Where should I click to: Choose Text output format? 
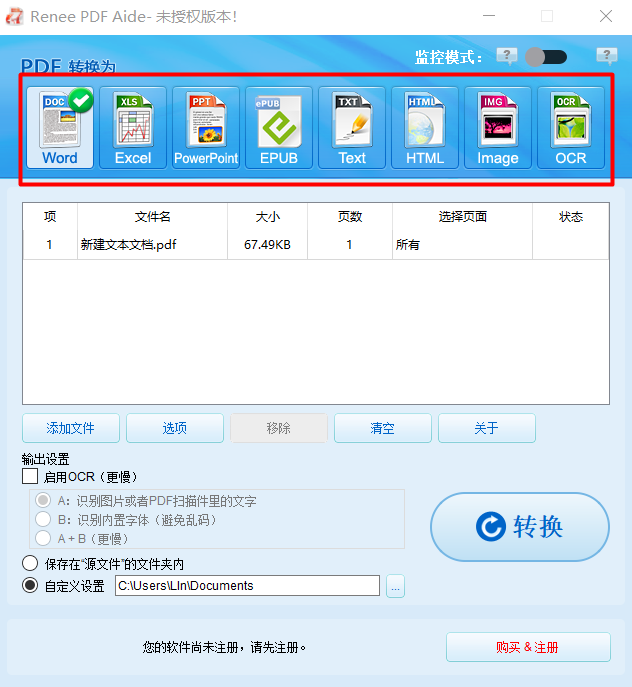[x=352, y=127]
